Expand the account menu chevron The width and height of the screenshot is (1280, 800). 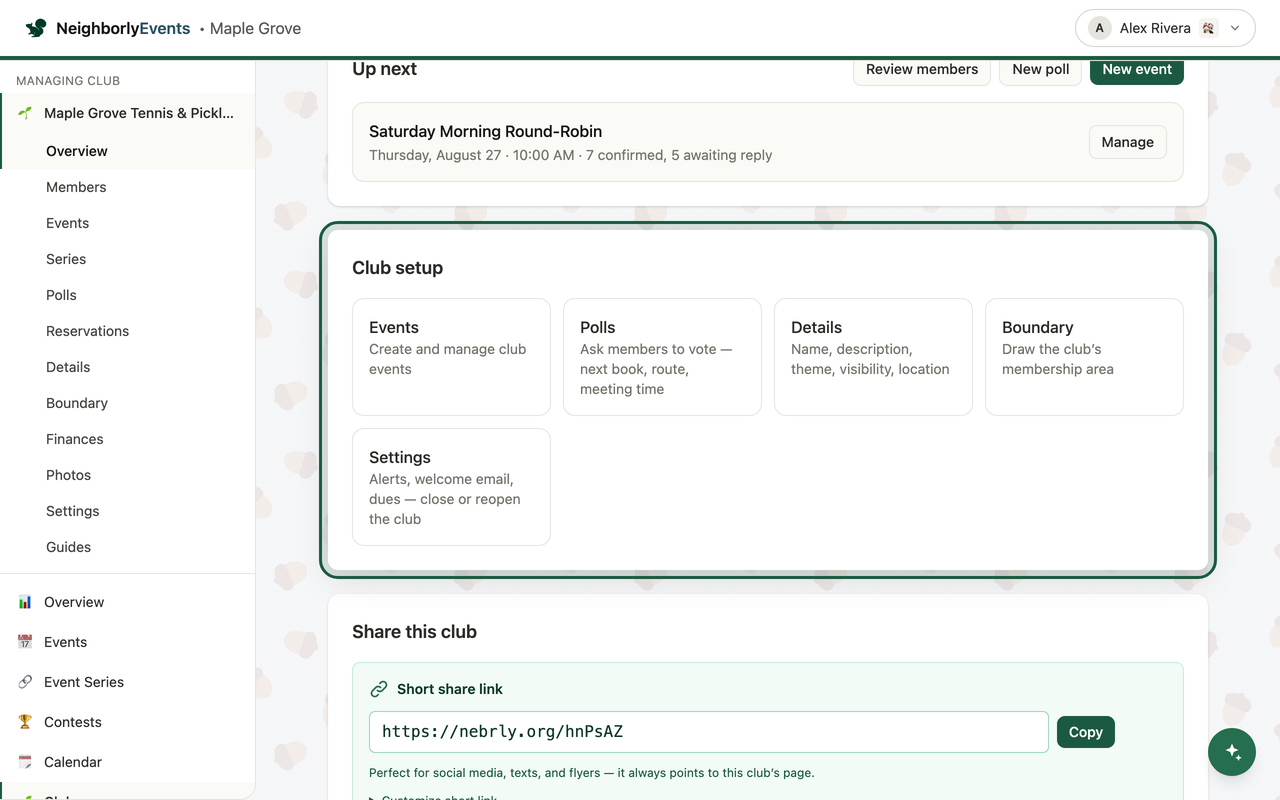1235,28
